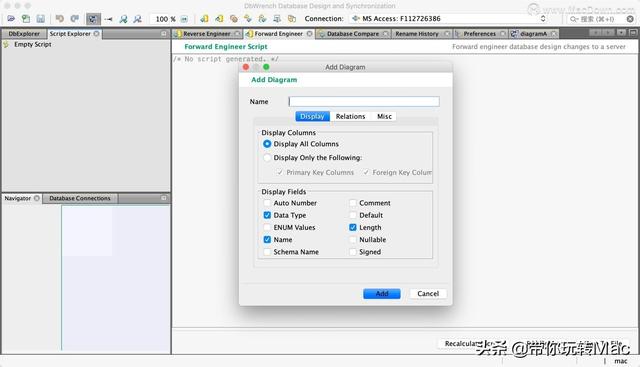The image size is (640, 367).
Task: Open the diagramA tab
Action: 533,33
